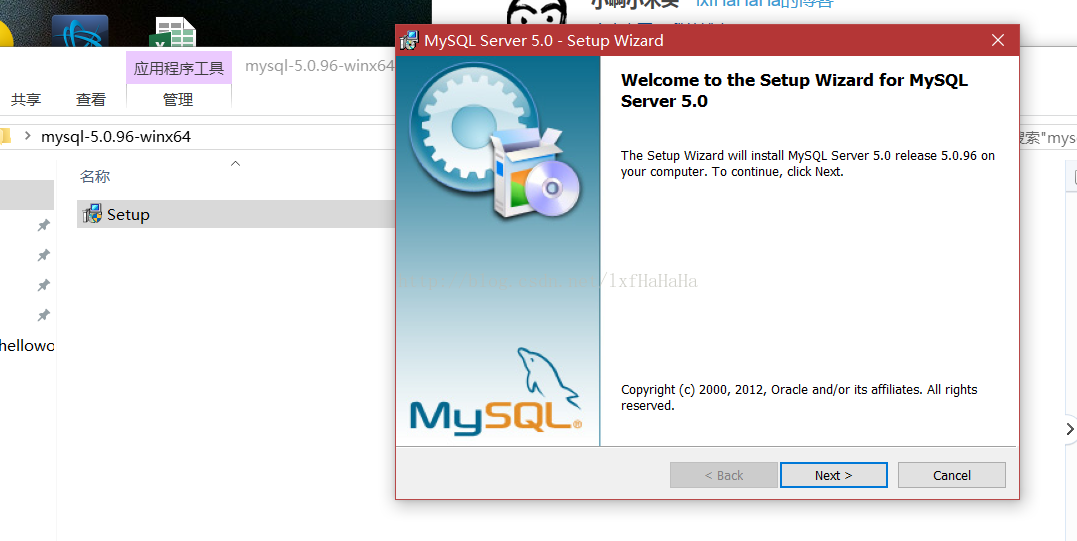Click the Setup installer file icon
The width and height of the screenshot is (1077, 541).
click(x=92, y=214)
